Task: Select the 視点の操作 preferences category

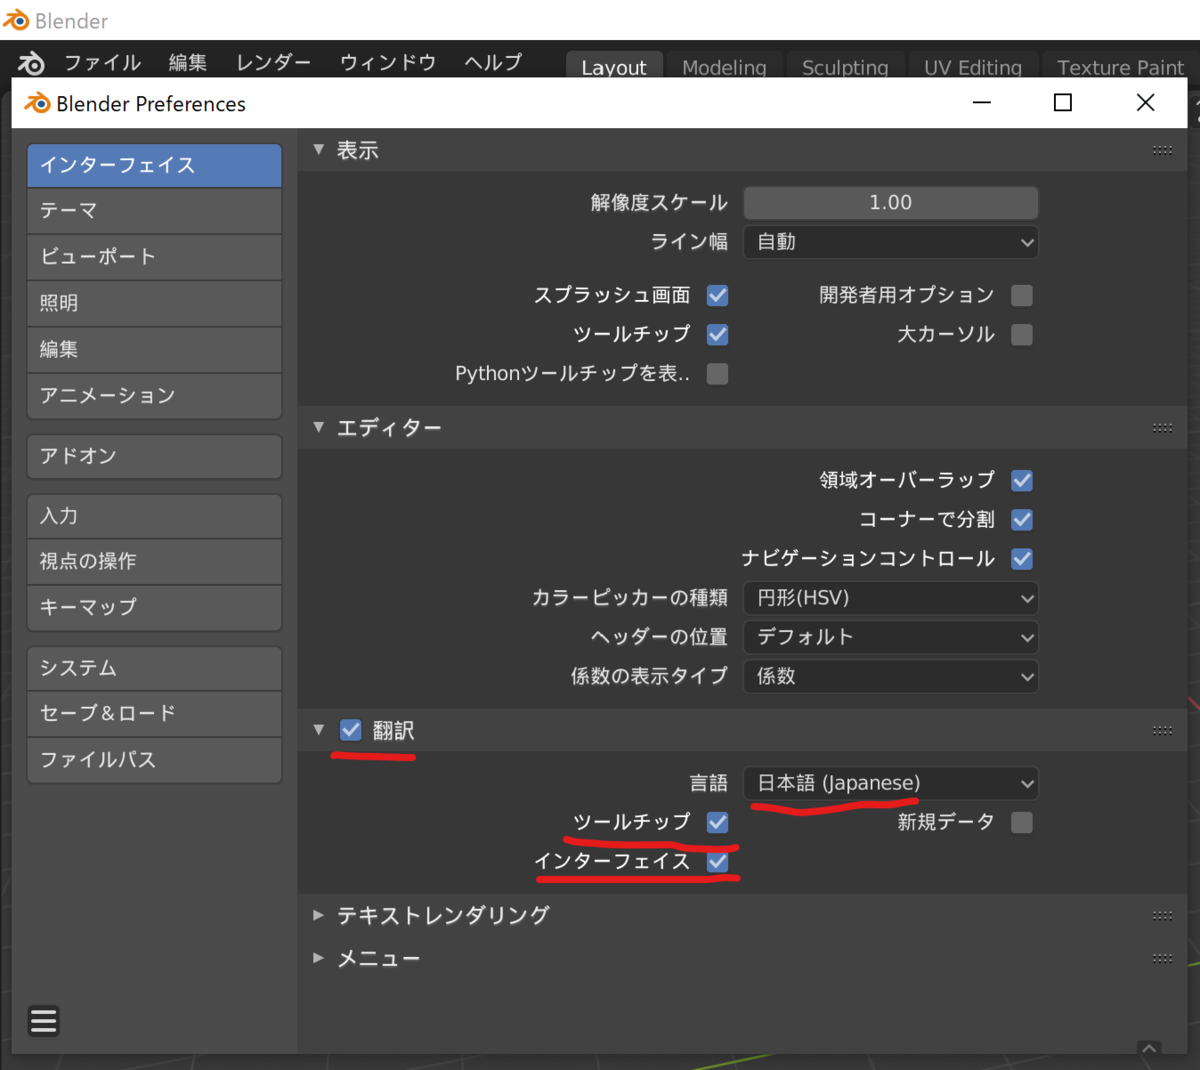Action: click(x=154, y=562)
